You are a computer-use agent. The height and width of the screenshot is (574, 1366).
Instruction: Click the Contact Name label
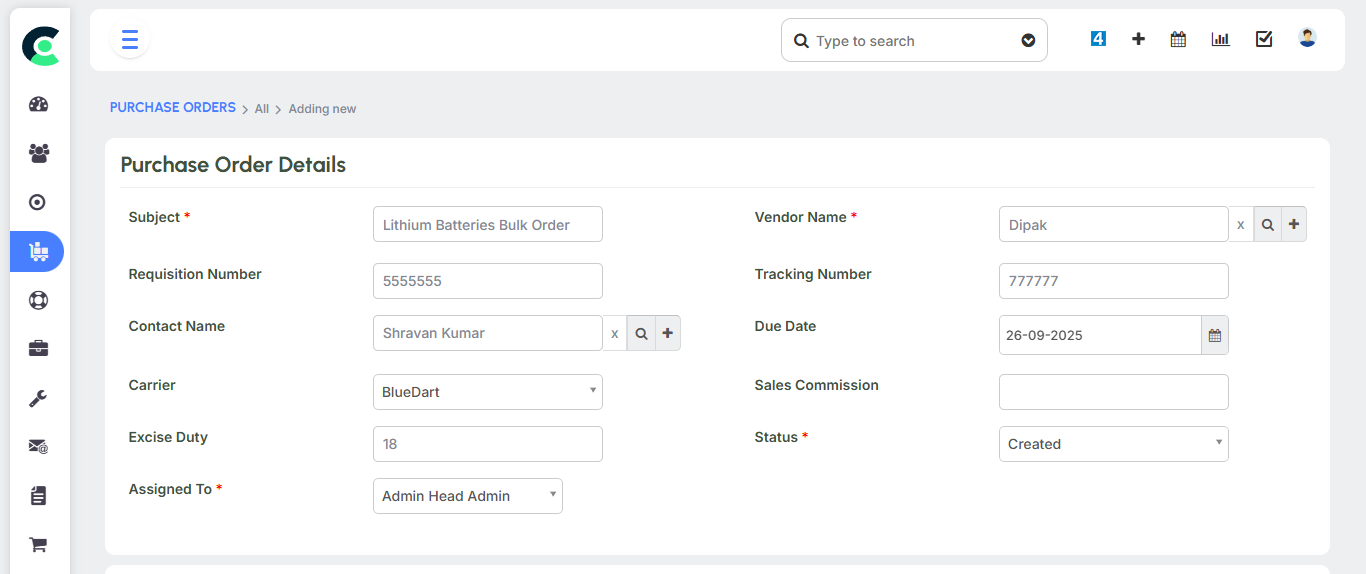(x=177, y=326)
